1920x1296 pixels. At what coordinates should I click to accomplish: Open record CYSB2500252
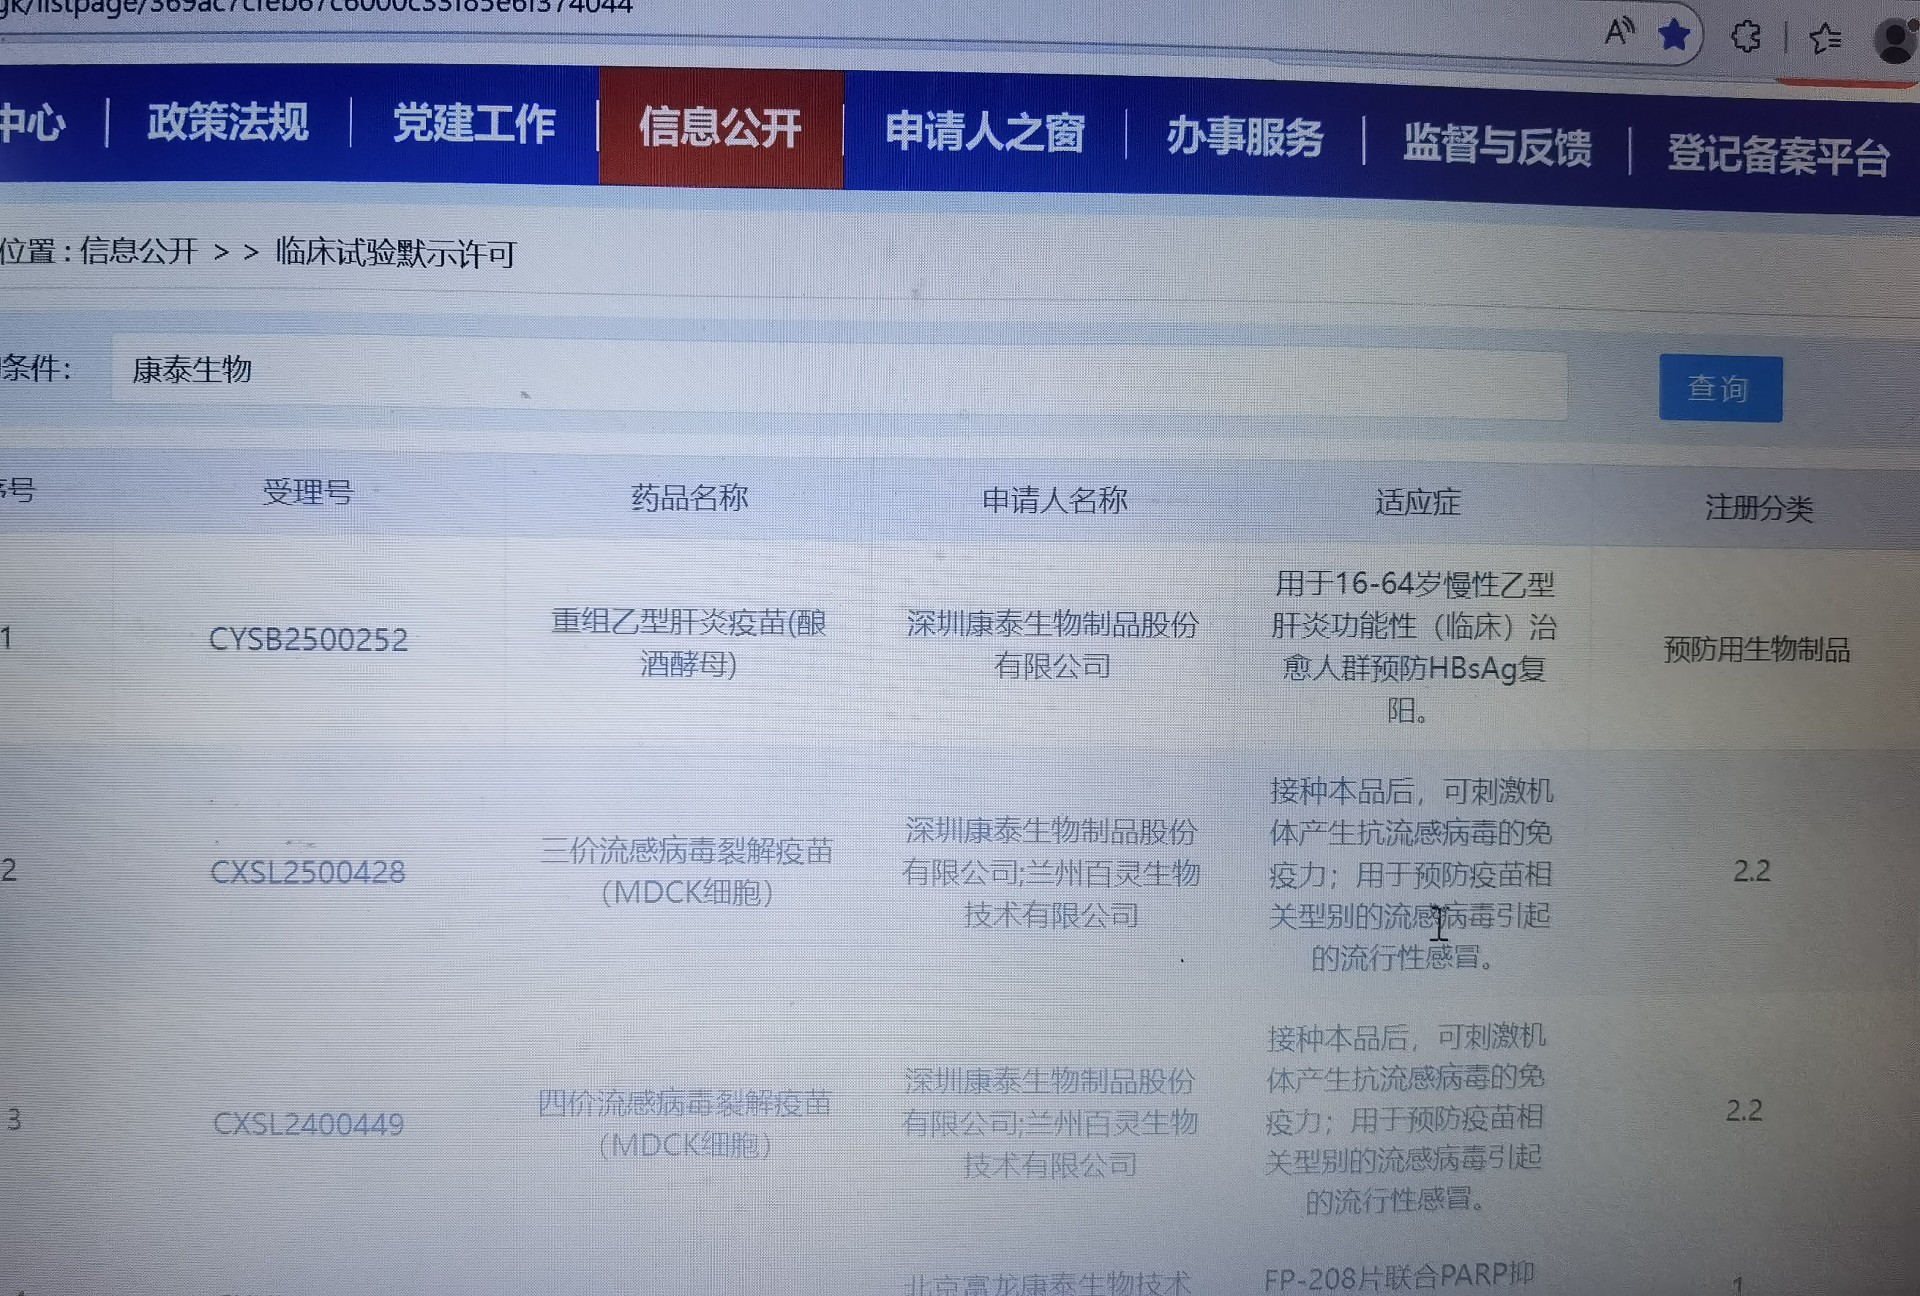[308, 640]
